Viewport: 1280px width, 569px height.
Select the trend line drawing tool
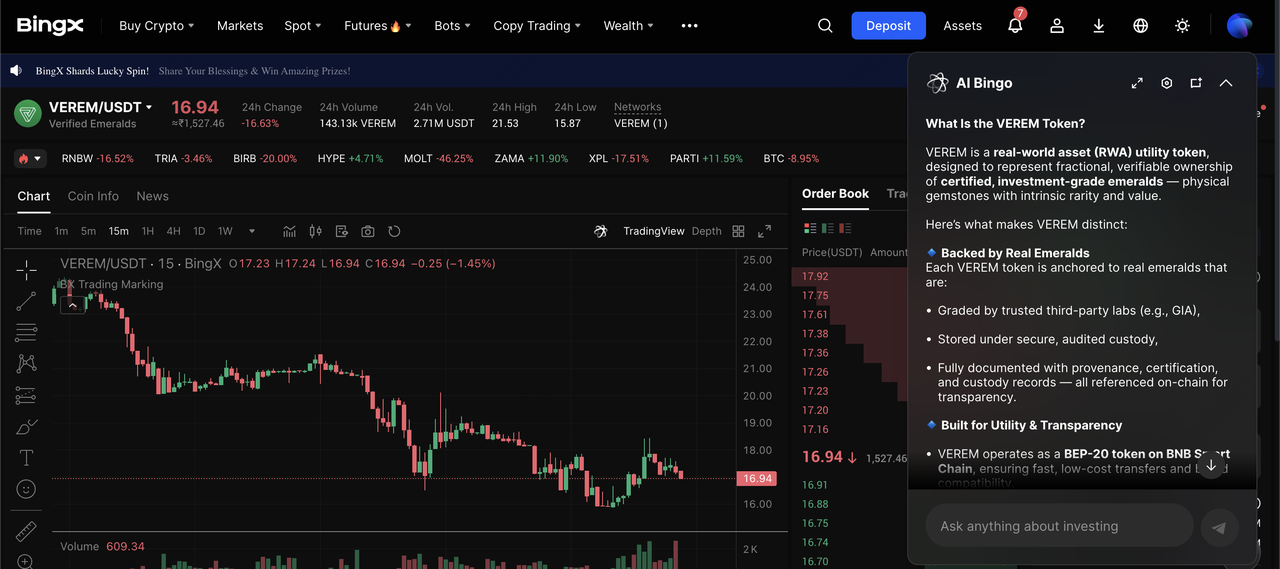26,300
